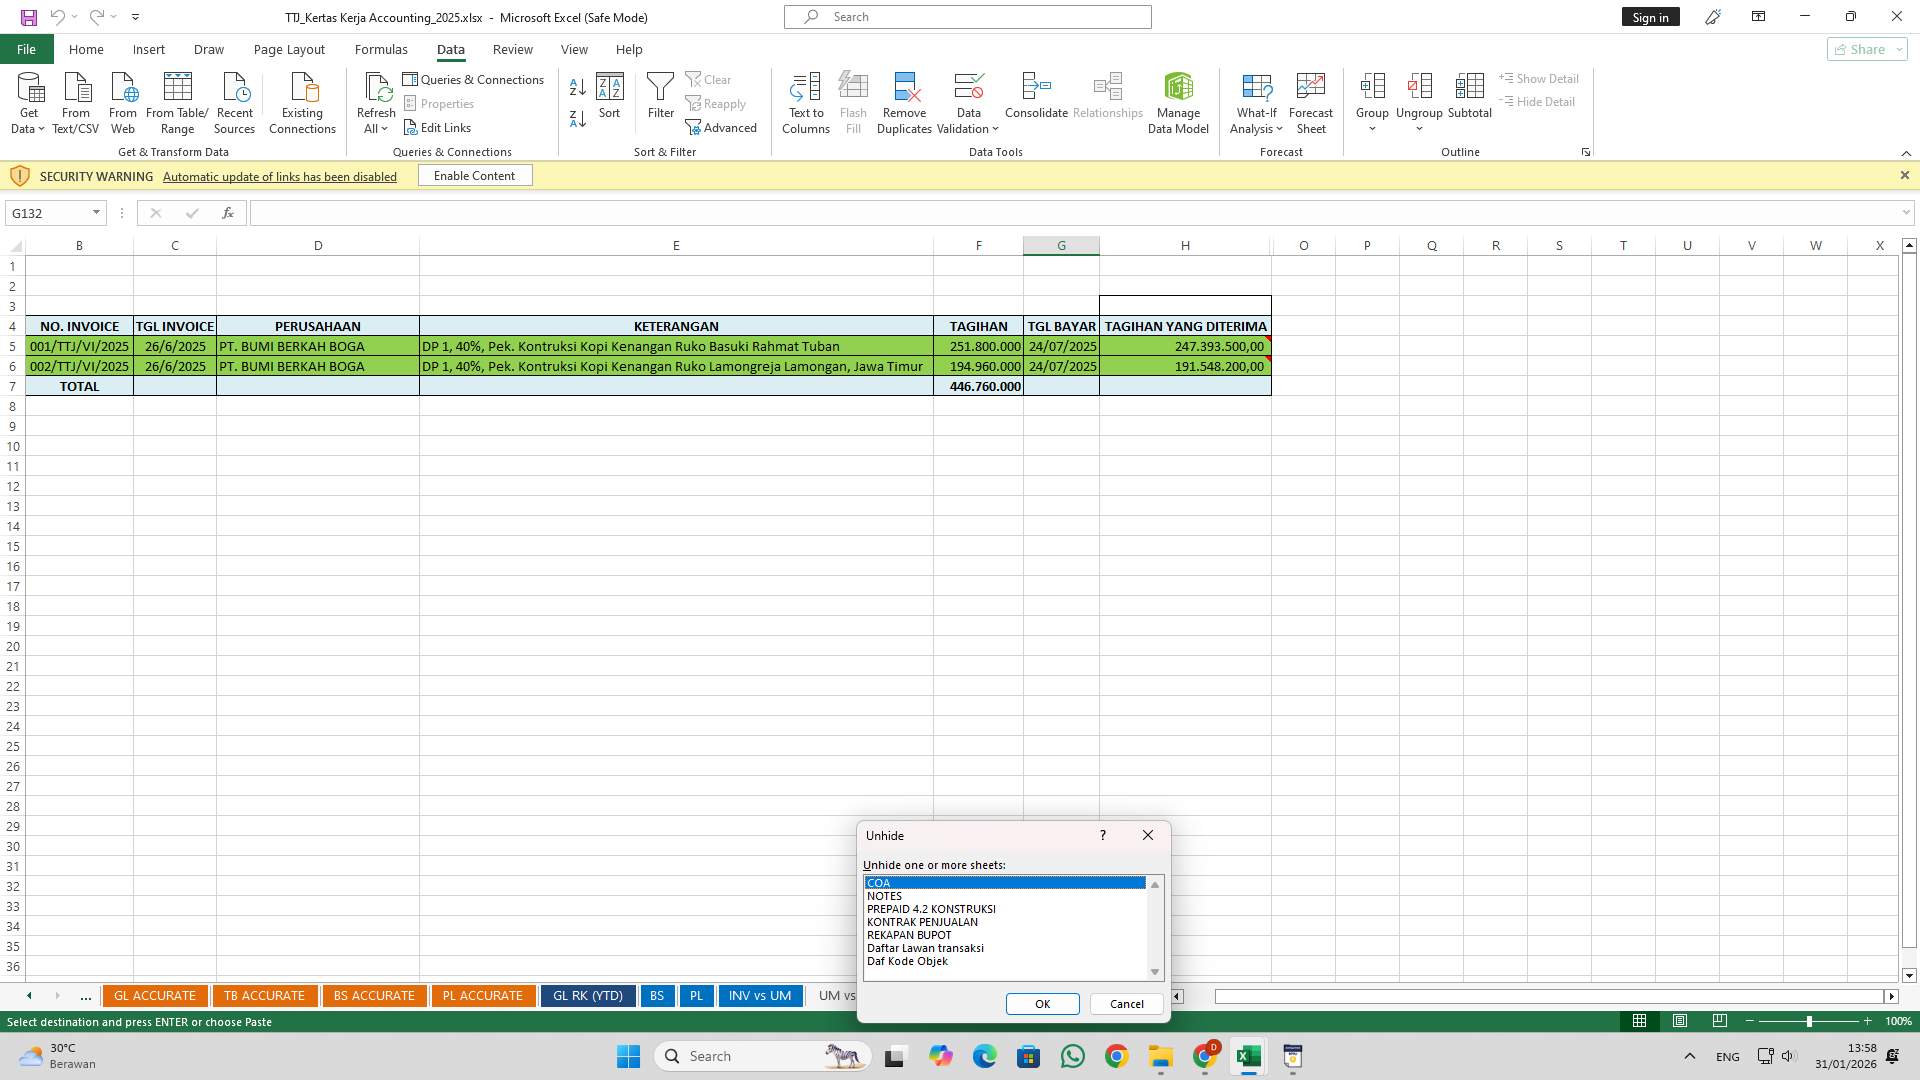Select PREPAID 4.2 KONSTRUKSI in the Unhide list
Image resolution: width=1920 pixels, height=1080 pixels.
[930, 909]
